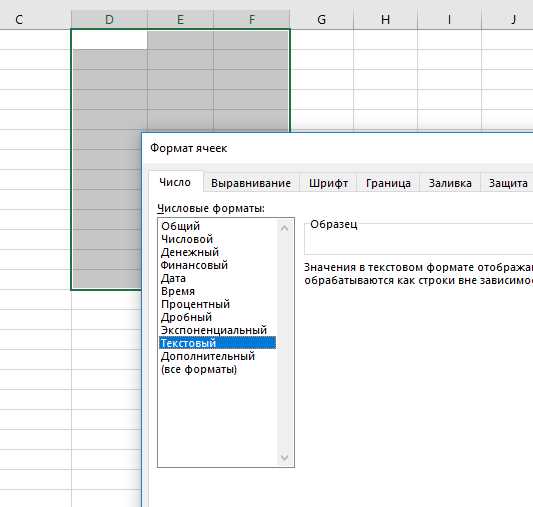Open the Граница tab

(x=388, y=183)
